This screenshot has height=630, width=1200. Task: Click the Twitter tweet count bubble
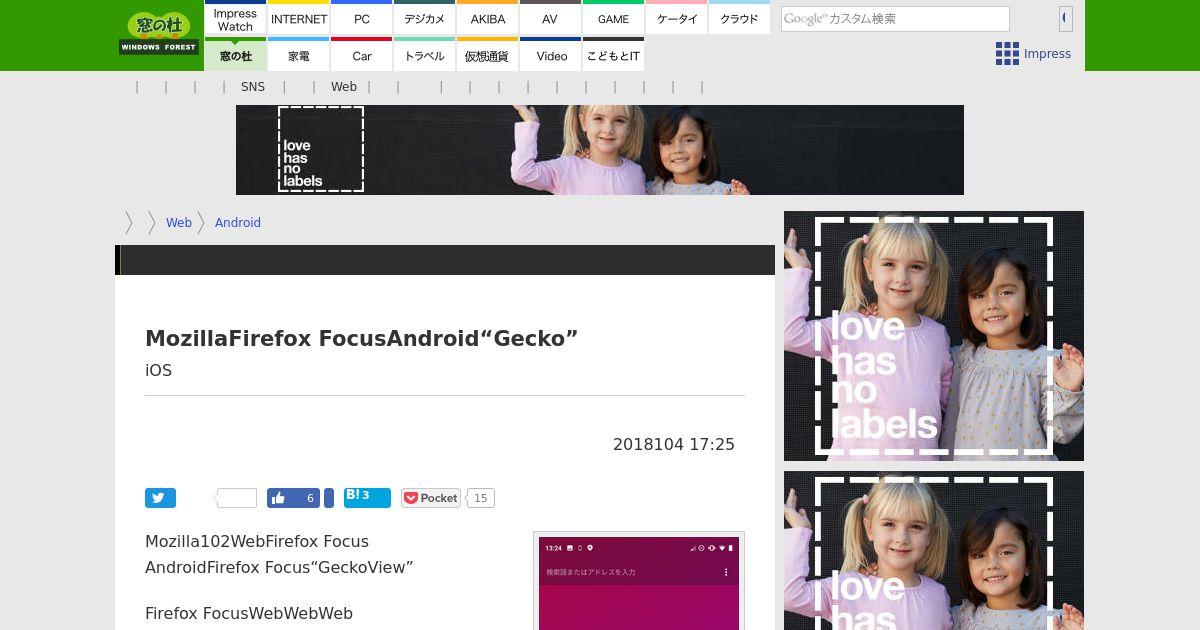(x=237, y=498)
